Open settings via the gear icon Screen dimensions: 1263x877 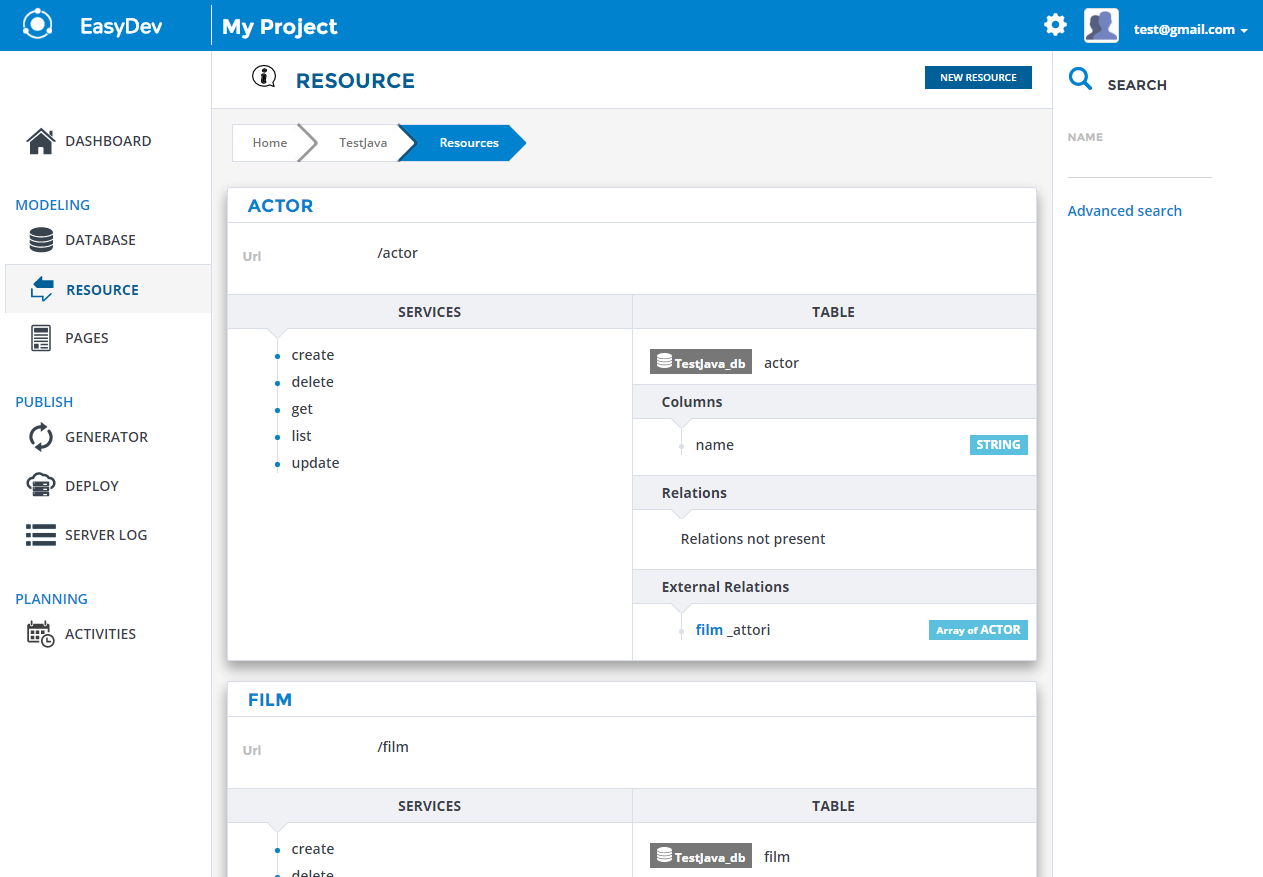point(1055,25)
